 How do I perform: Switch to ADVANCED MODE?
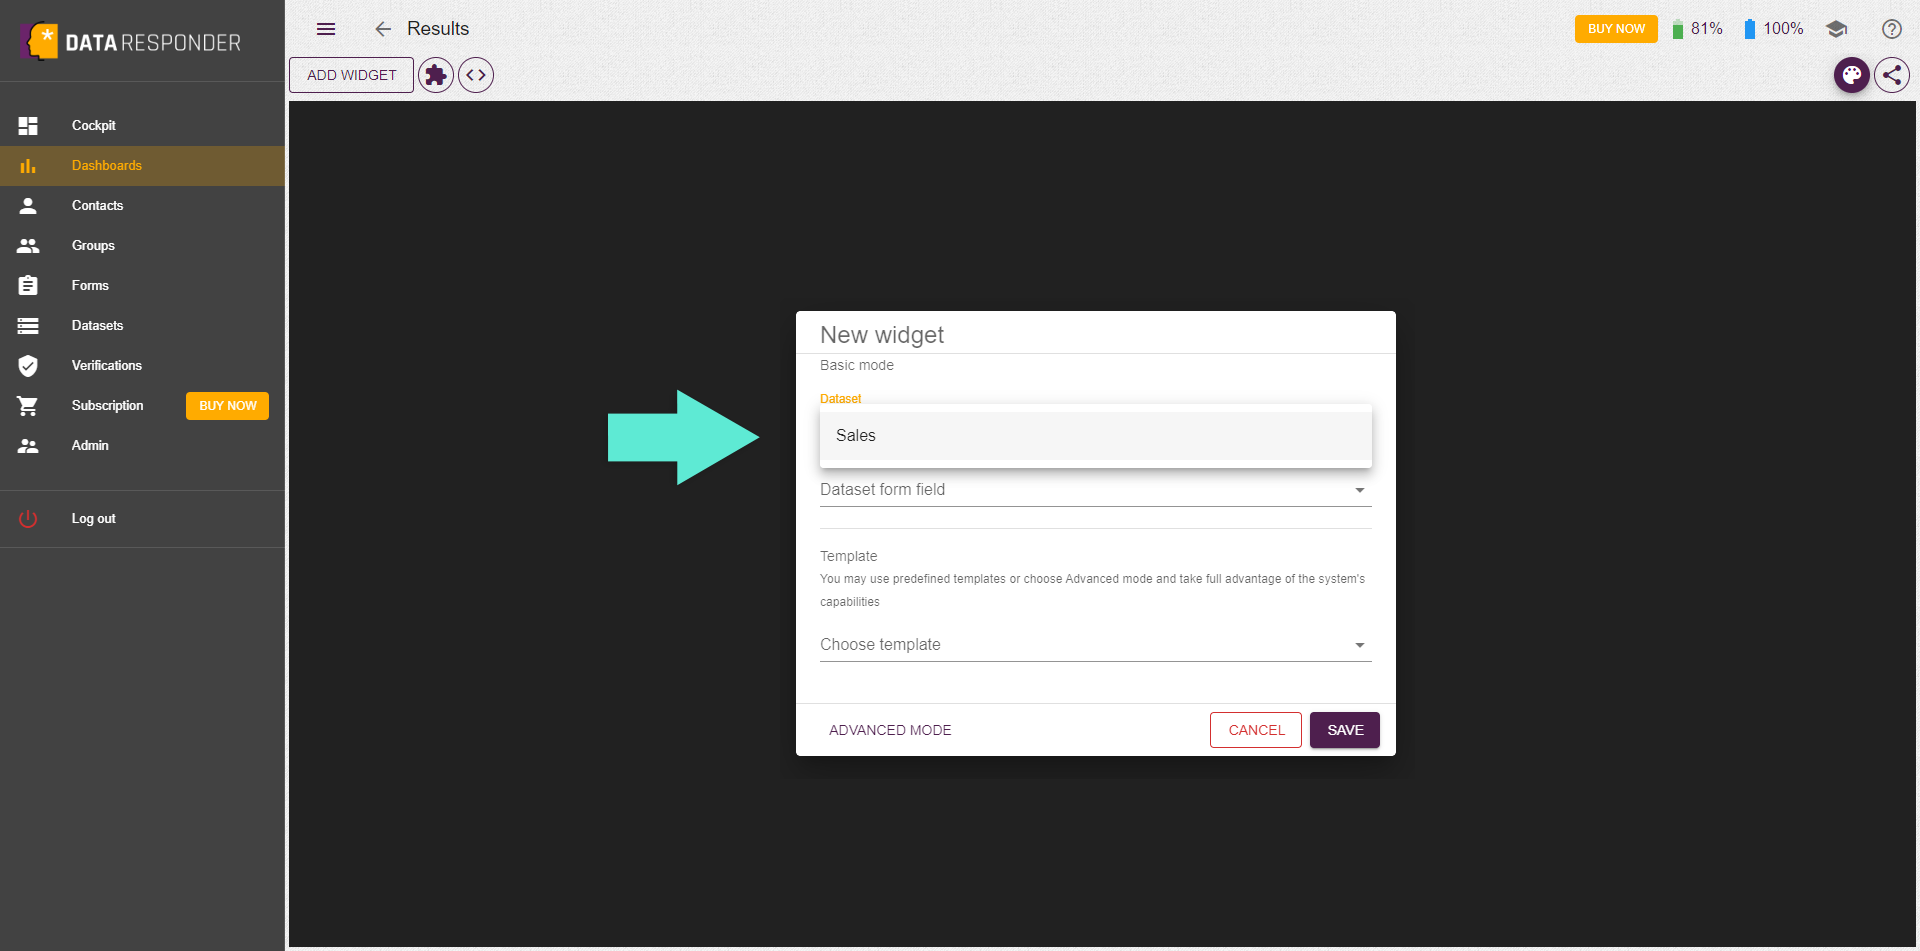(x=890, y=730)
